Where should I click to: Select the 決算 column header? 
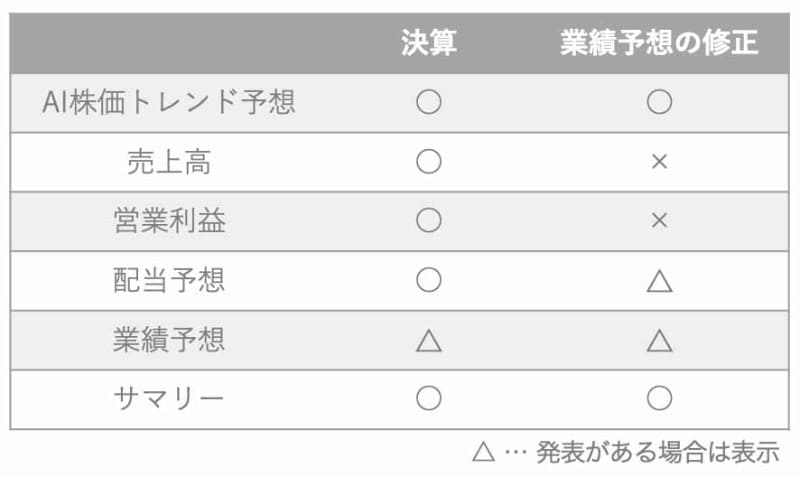[x=429, y=44]
